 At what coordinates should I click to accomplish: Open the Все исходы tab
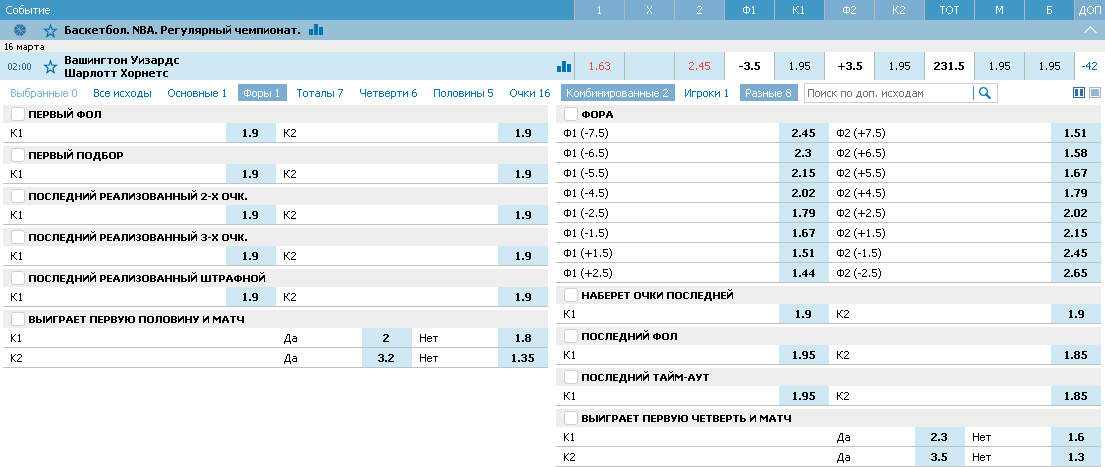click(123, 93)
